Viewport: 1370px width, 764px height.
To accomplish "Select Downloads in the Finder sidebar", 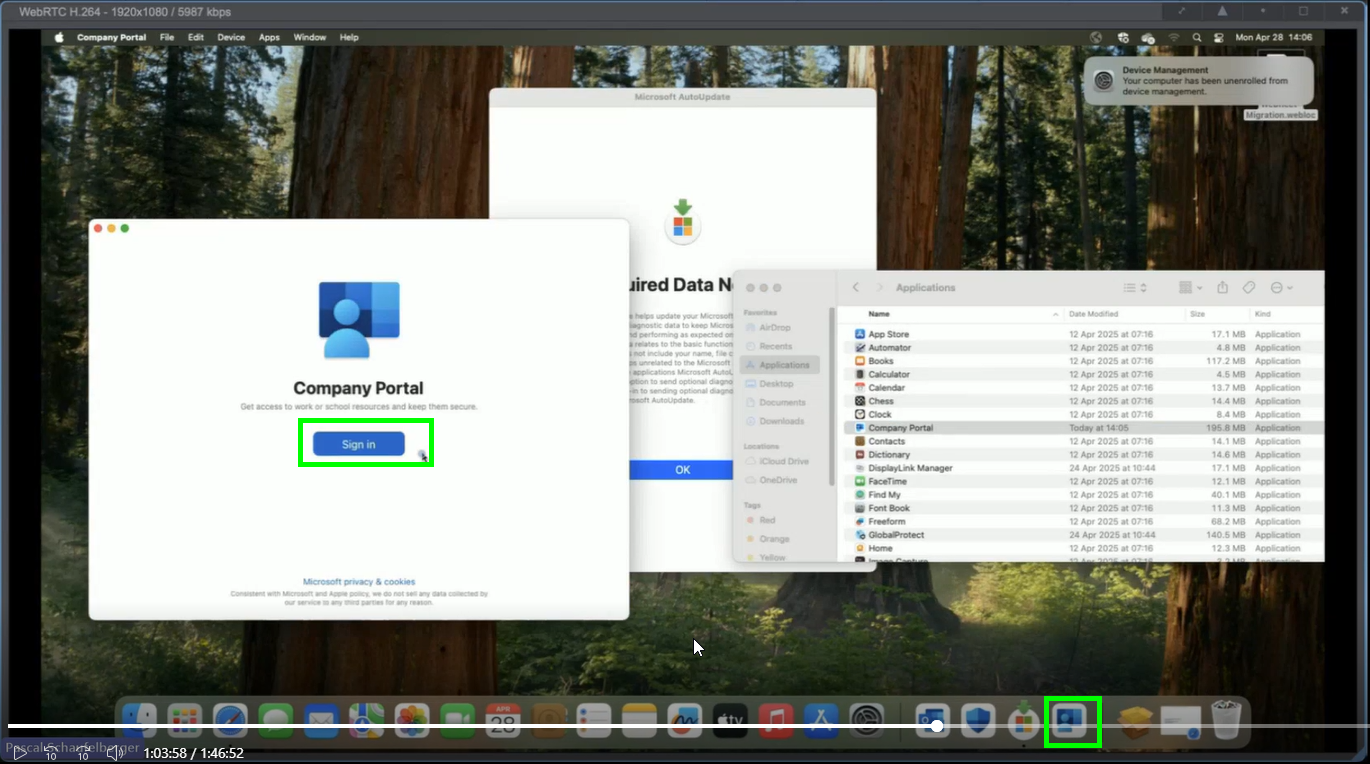I will coord(781,421).
